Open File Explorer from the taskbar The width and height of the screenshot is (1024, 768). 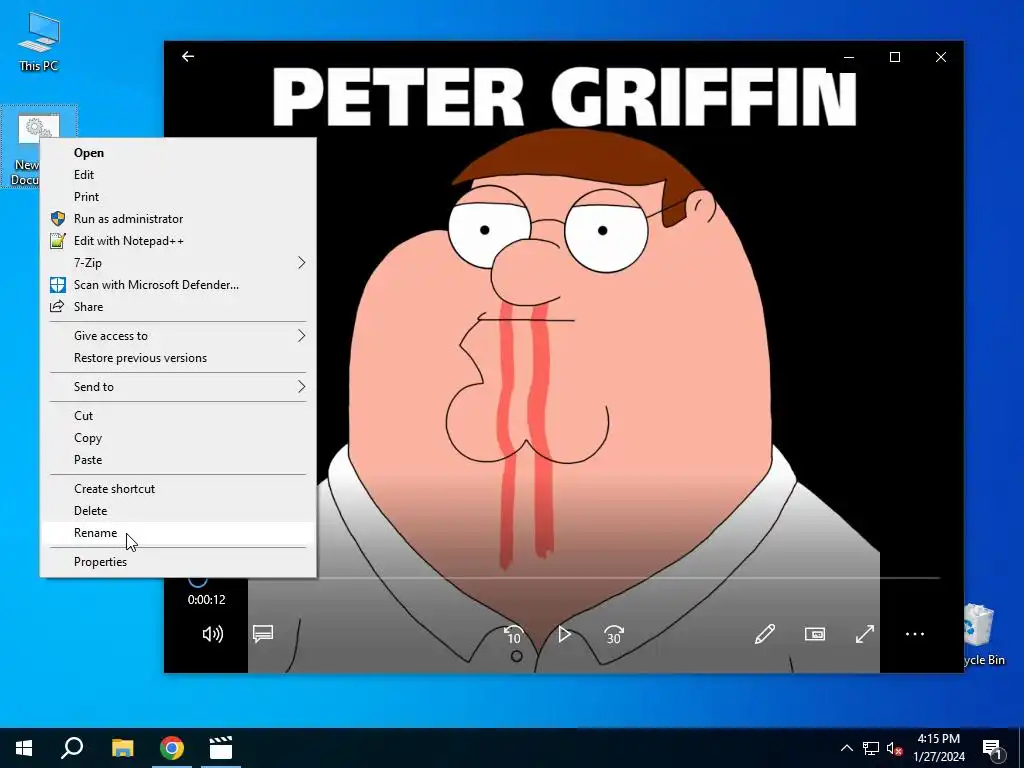pyautogui.click(x=123, y=748)
